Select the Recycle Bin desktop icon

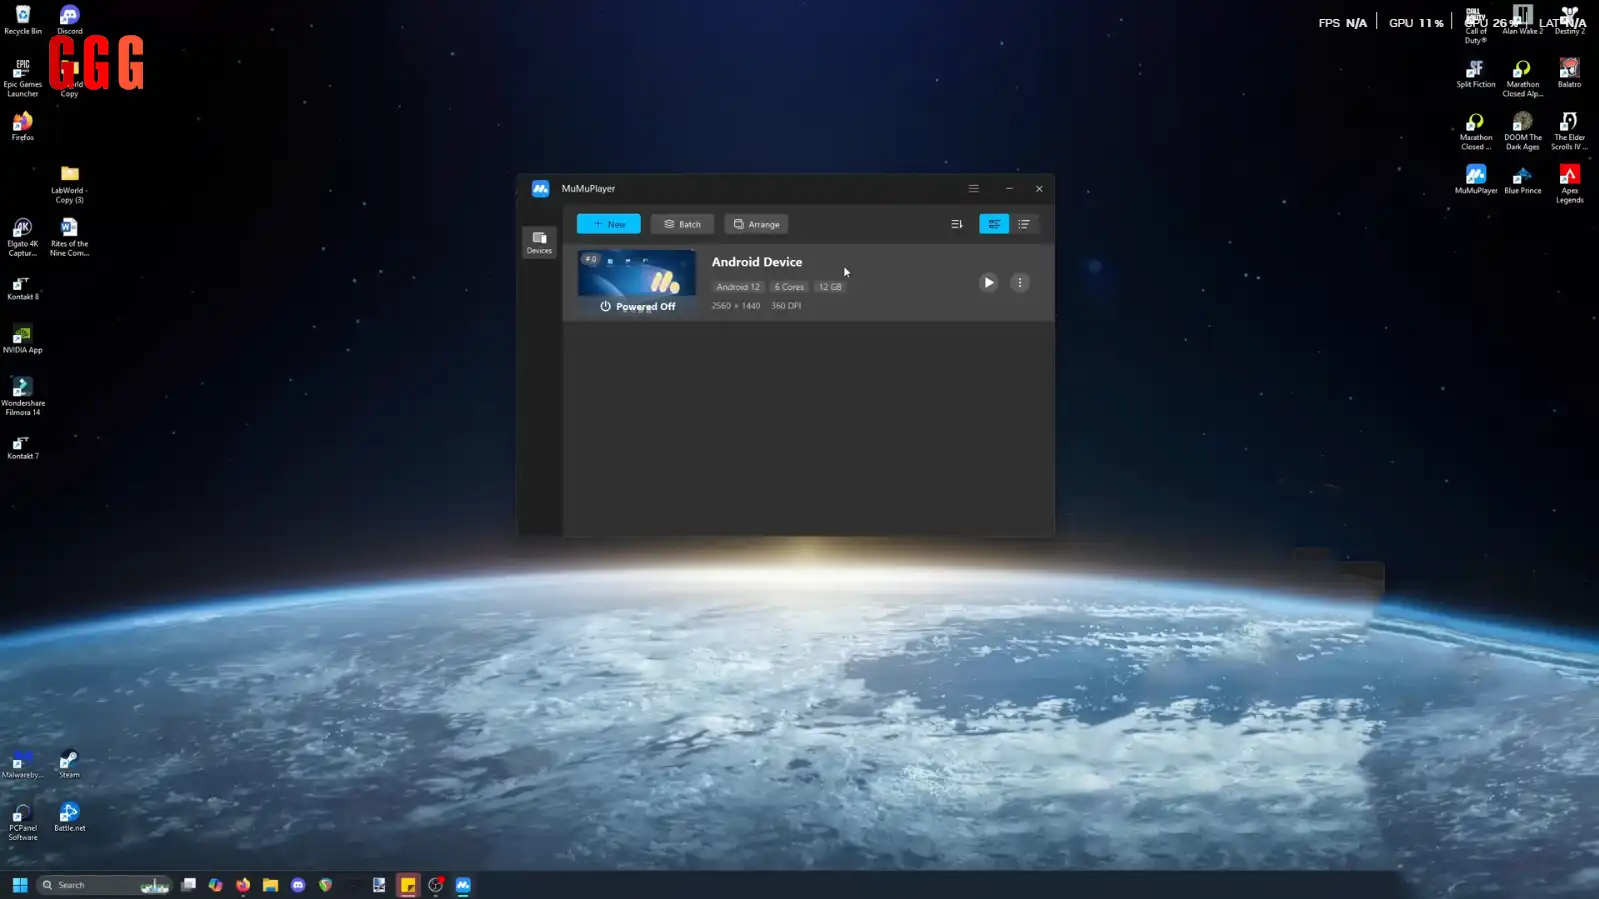23,19
